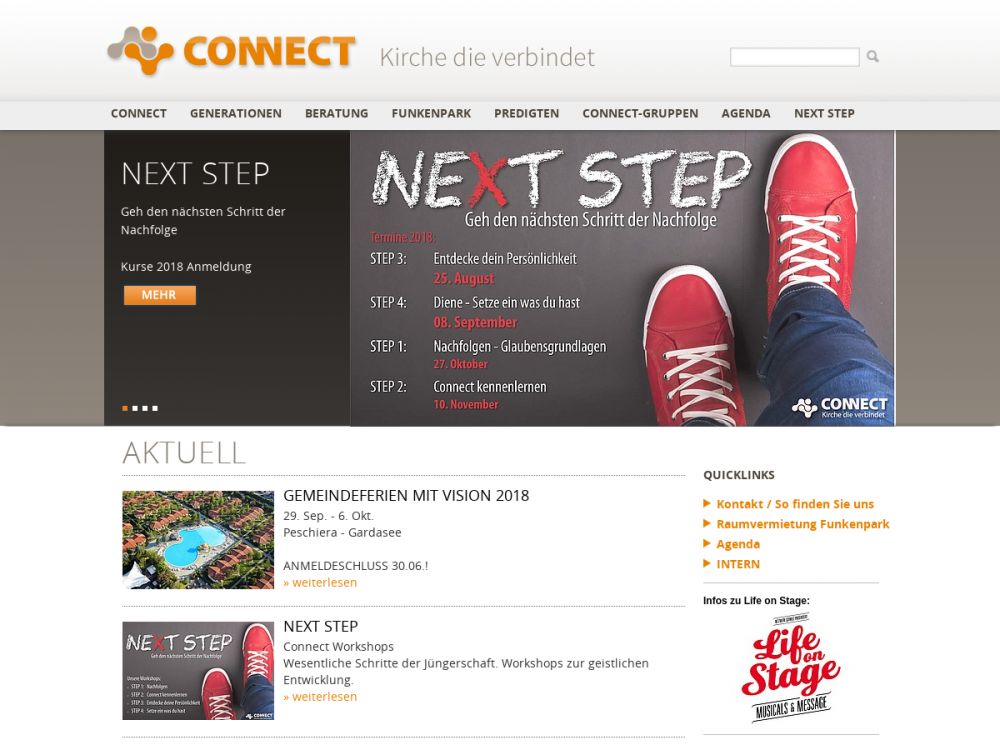The image size is (1000, 750).
Task: Open the CONNECT-GRUPPEN menu
Action: [640, 114]
